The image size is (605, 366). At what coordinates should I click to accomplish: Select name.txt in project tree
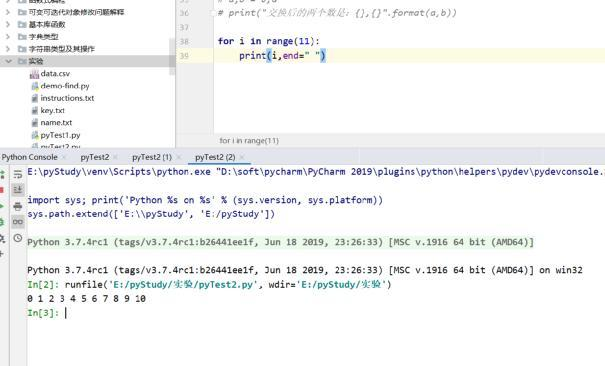pos(56,123)
